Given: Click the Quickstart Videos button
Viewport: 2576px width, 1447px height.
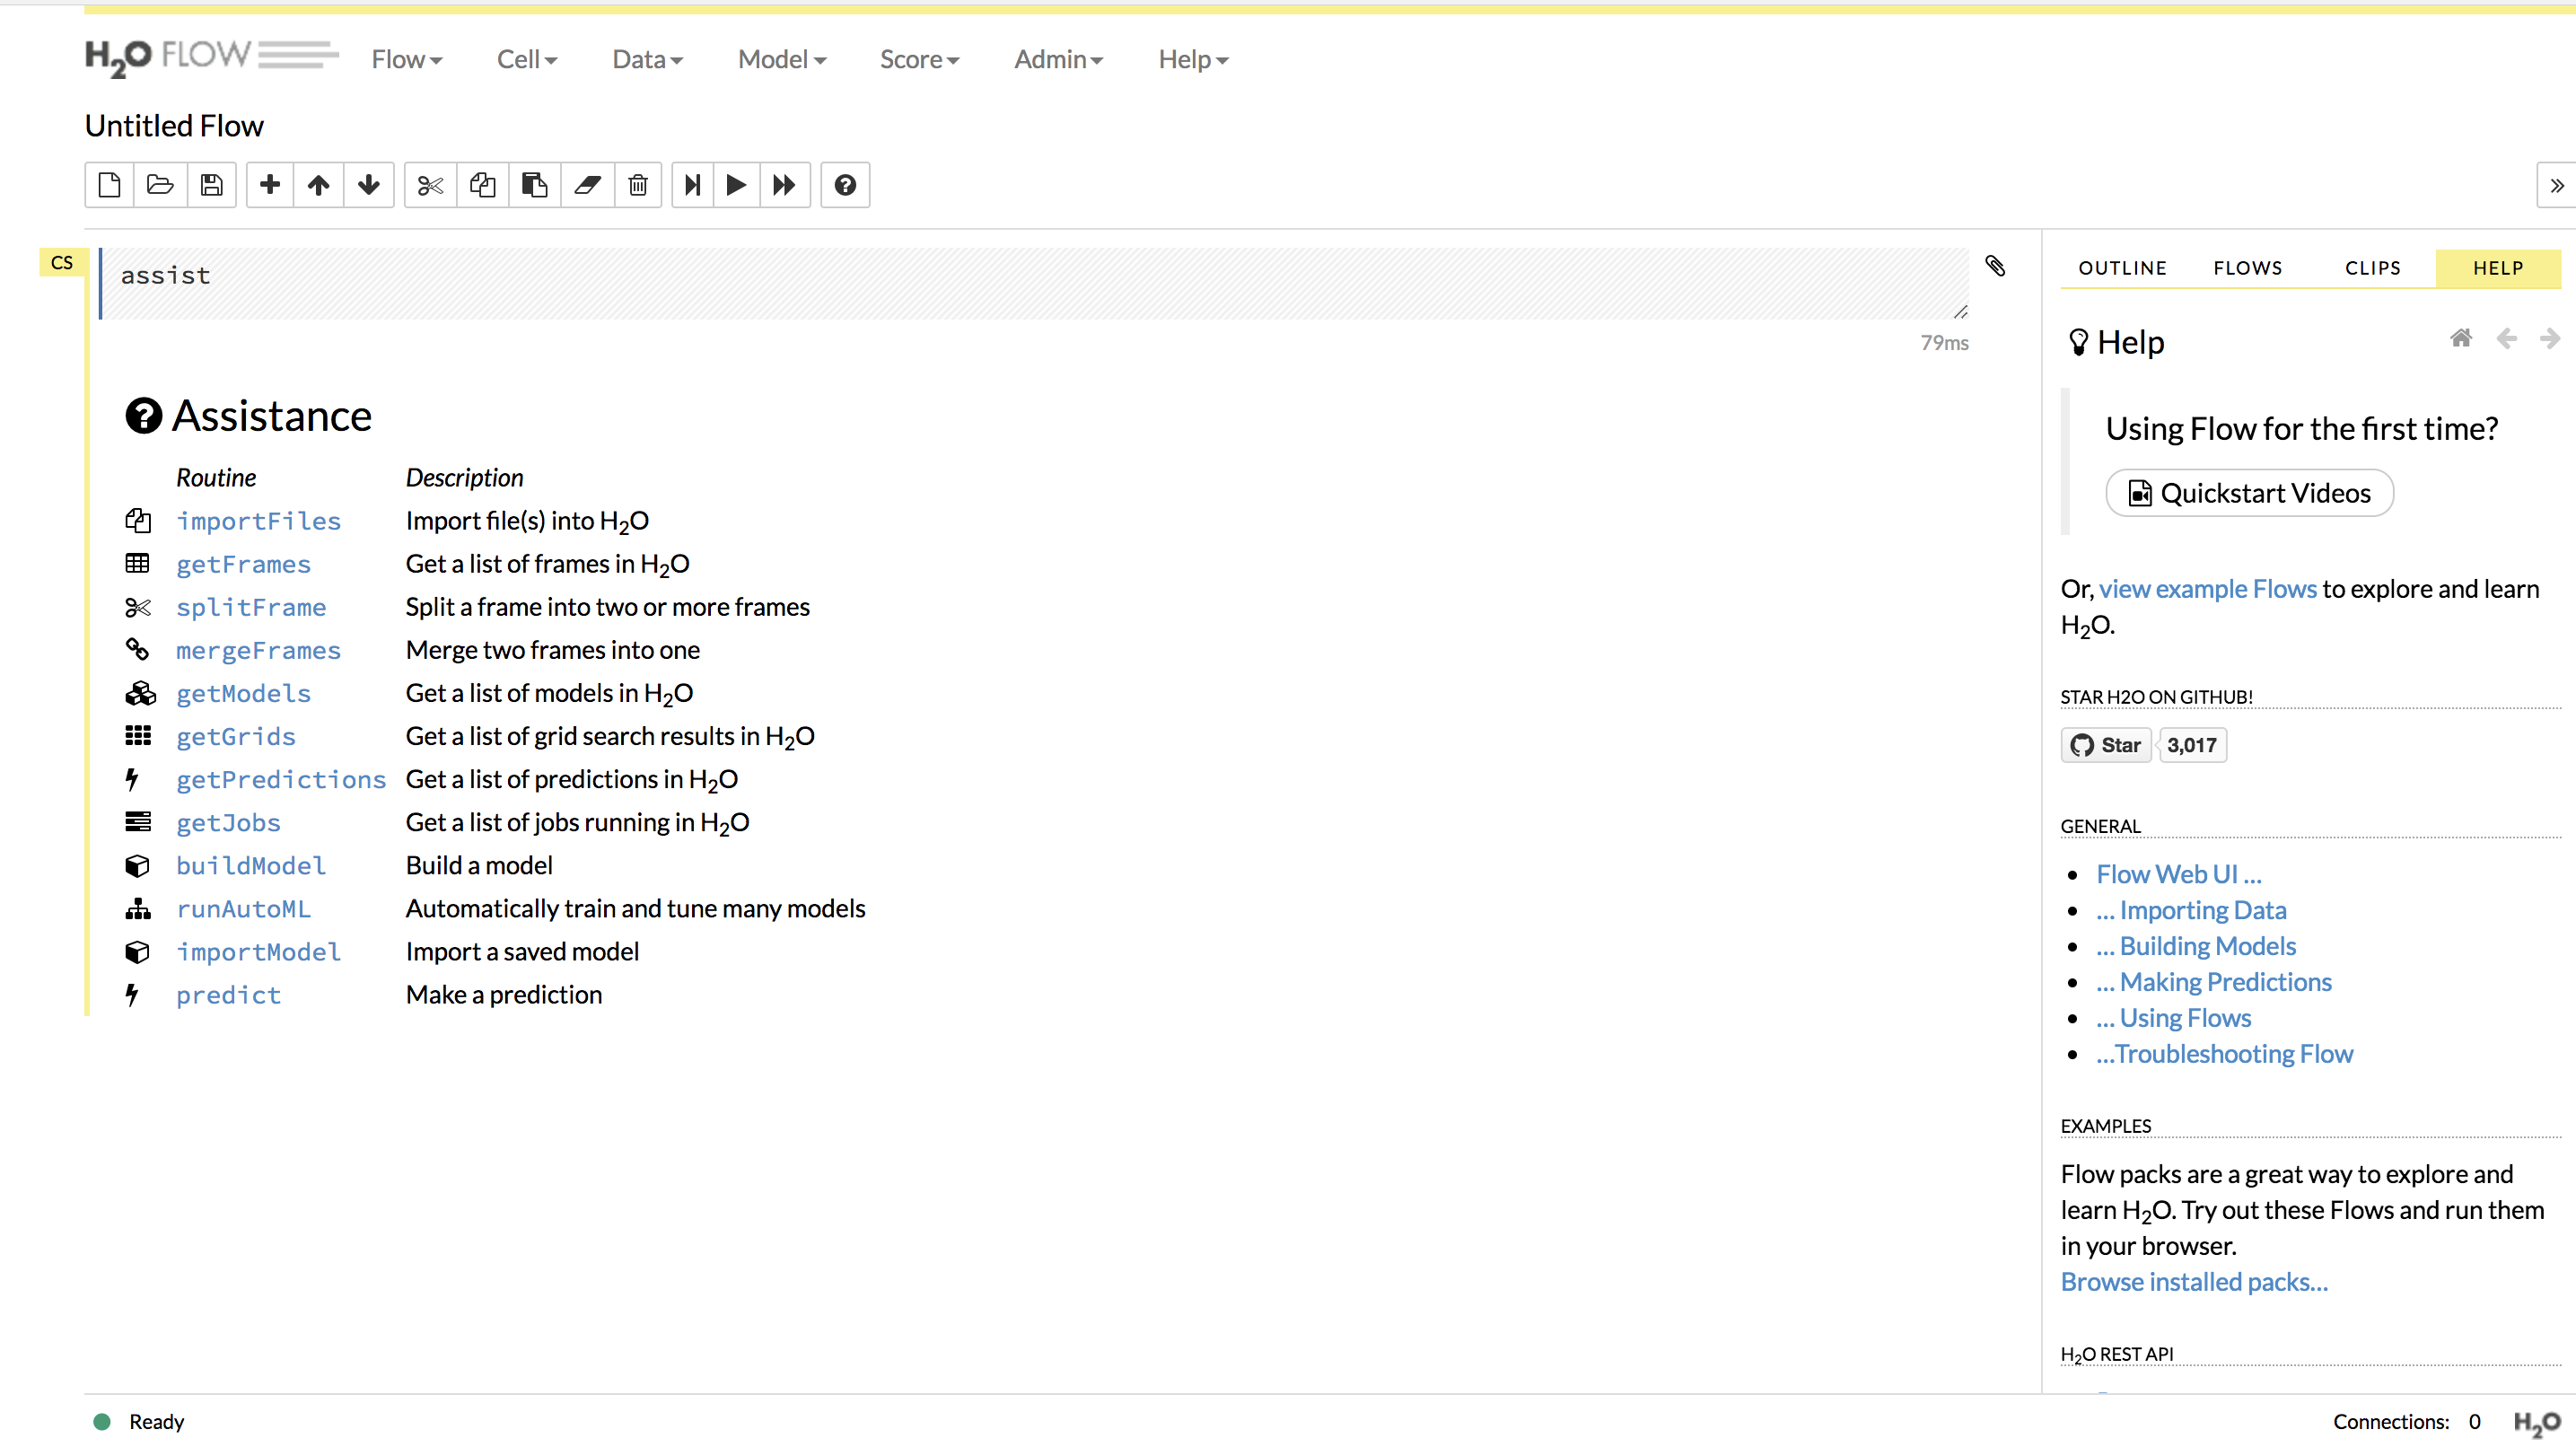Looking at the screenshot, I should pos(2249,493).
